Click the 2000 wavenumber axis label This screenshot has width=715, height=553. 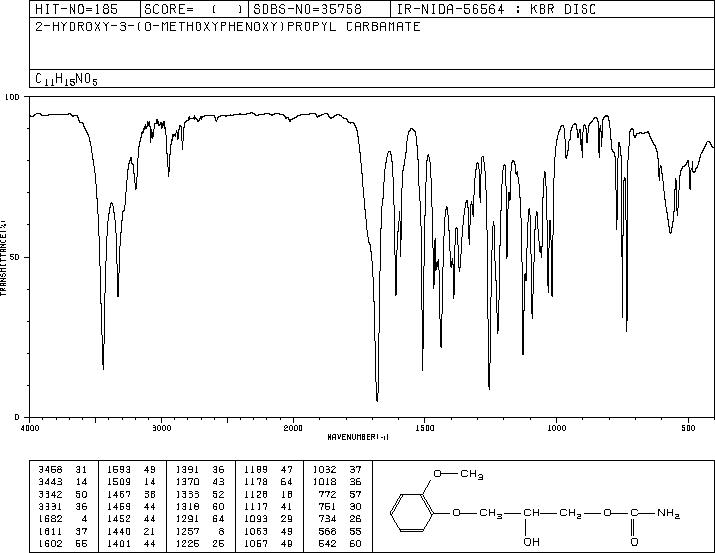(x=293, y=428)
